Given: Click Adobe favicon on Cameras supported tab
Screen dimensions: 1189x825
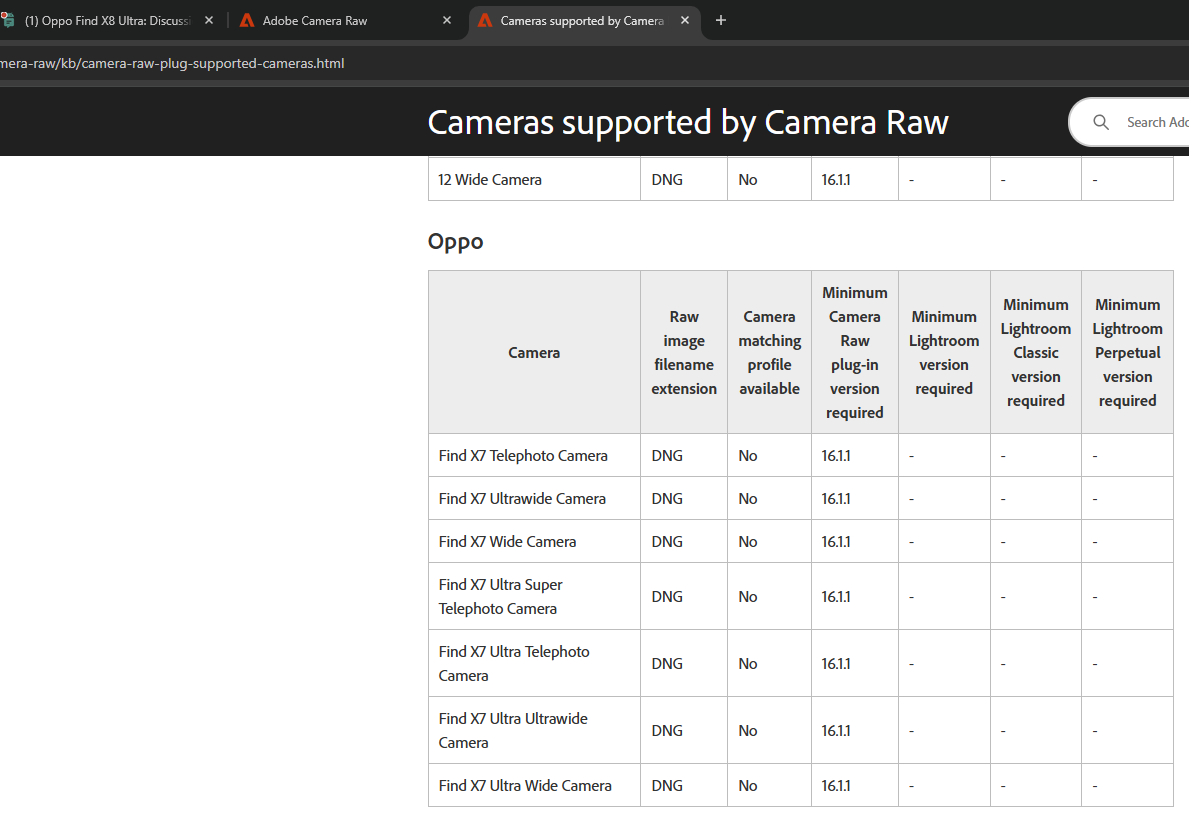Looking at the screenshot, I should (485, 20).
